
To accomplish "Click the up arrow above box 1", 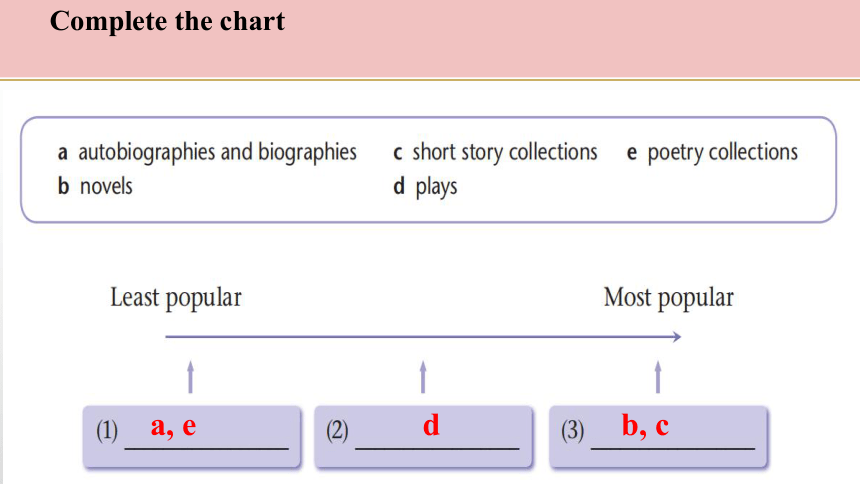I will tap(190, 377).
